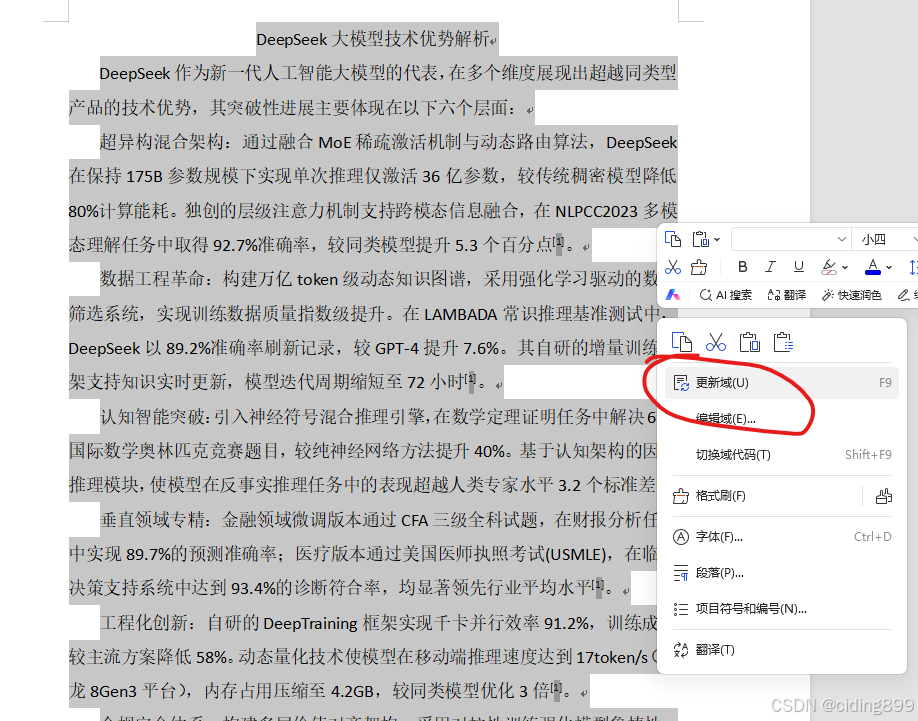Apply the text highlight pen
The height and width of the screenshot is (721, 918).
pos(828,267)
